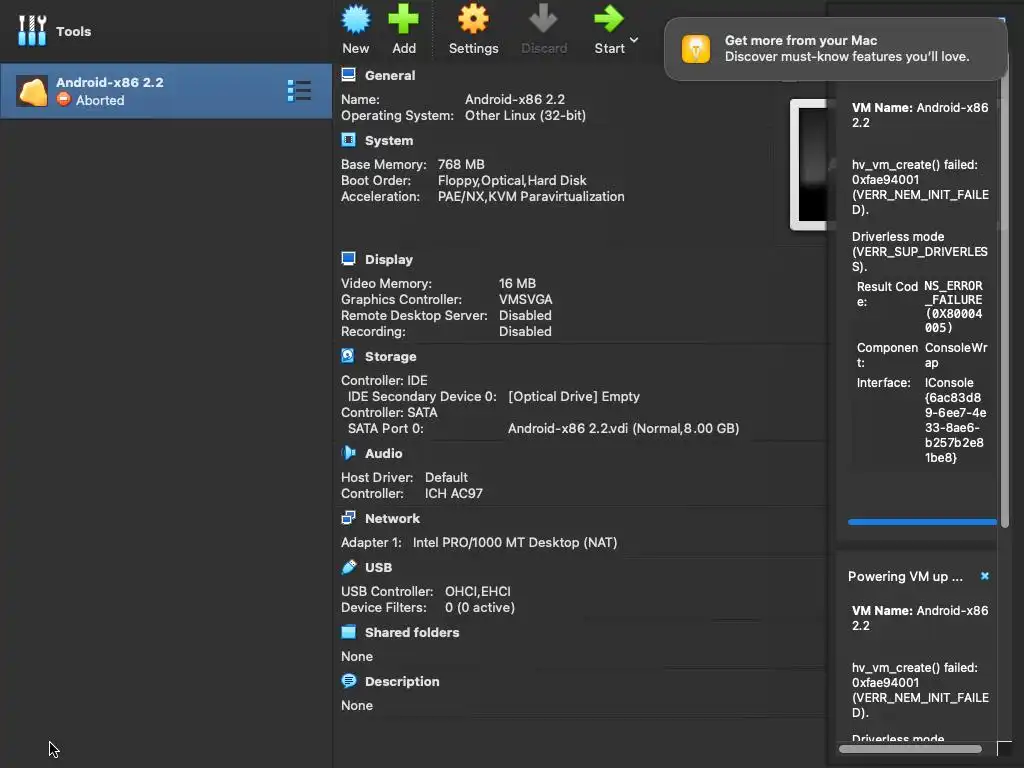Click the Description section speech bubble icon
This screenshot has height=768, width=1024.
click(349, 680)
